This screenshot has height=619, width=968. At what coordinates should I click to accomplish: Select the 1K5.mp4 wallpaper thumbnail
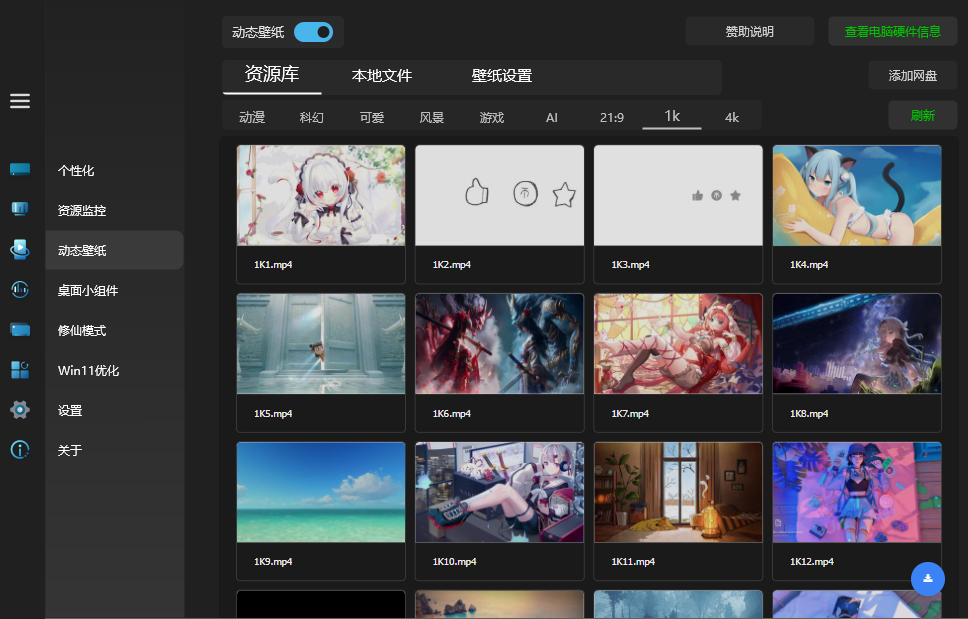click(x=321, y=344)
